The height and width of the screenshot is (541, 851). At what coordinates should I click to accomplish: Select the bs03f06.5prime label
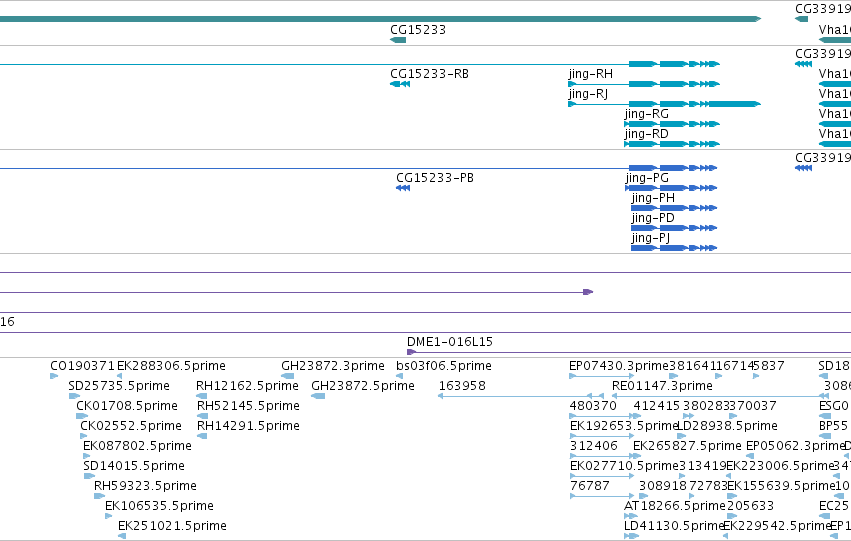(444, 366)
